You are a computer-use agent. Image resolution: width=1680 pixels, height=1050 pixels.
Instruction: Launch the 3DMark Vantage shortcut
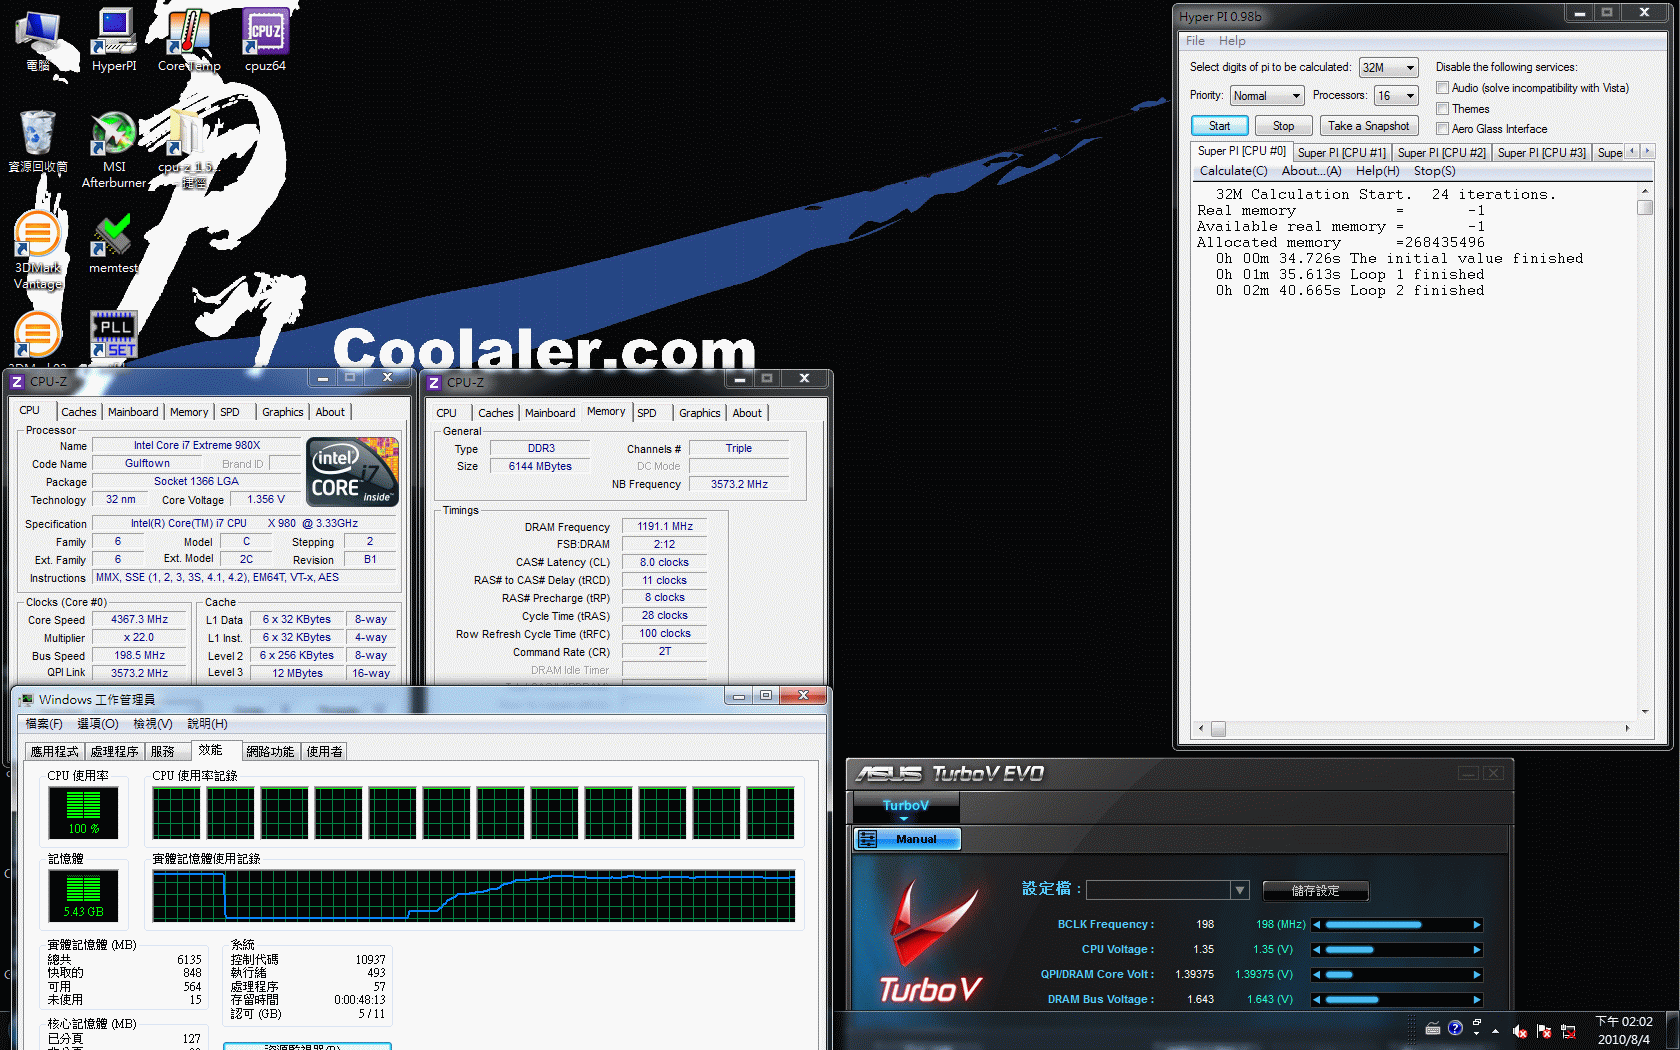pyautogui.click(x=38, y=250)
